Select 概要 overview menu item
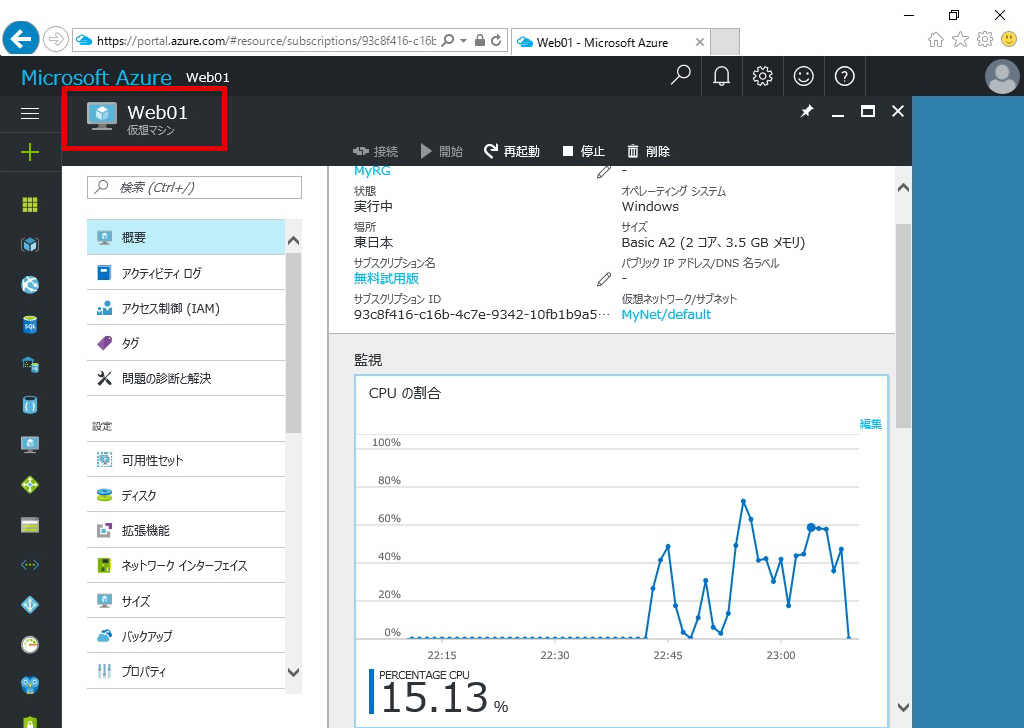Viewport: 1024px width, 728px height. (x=186, y=237)
